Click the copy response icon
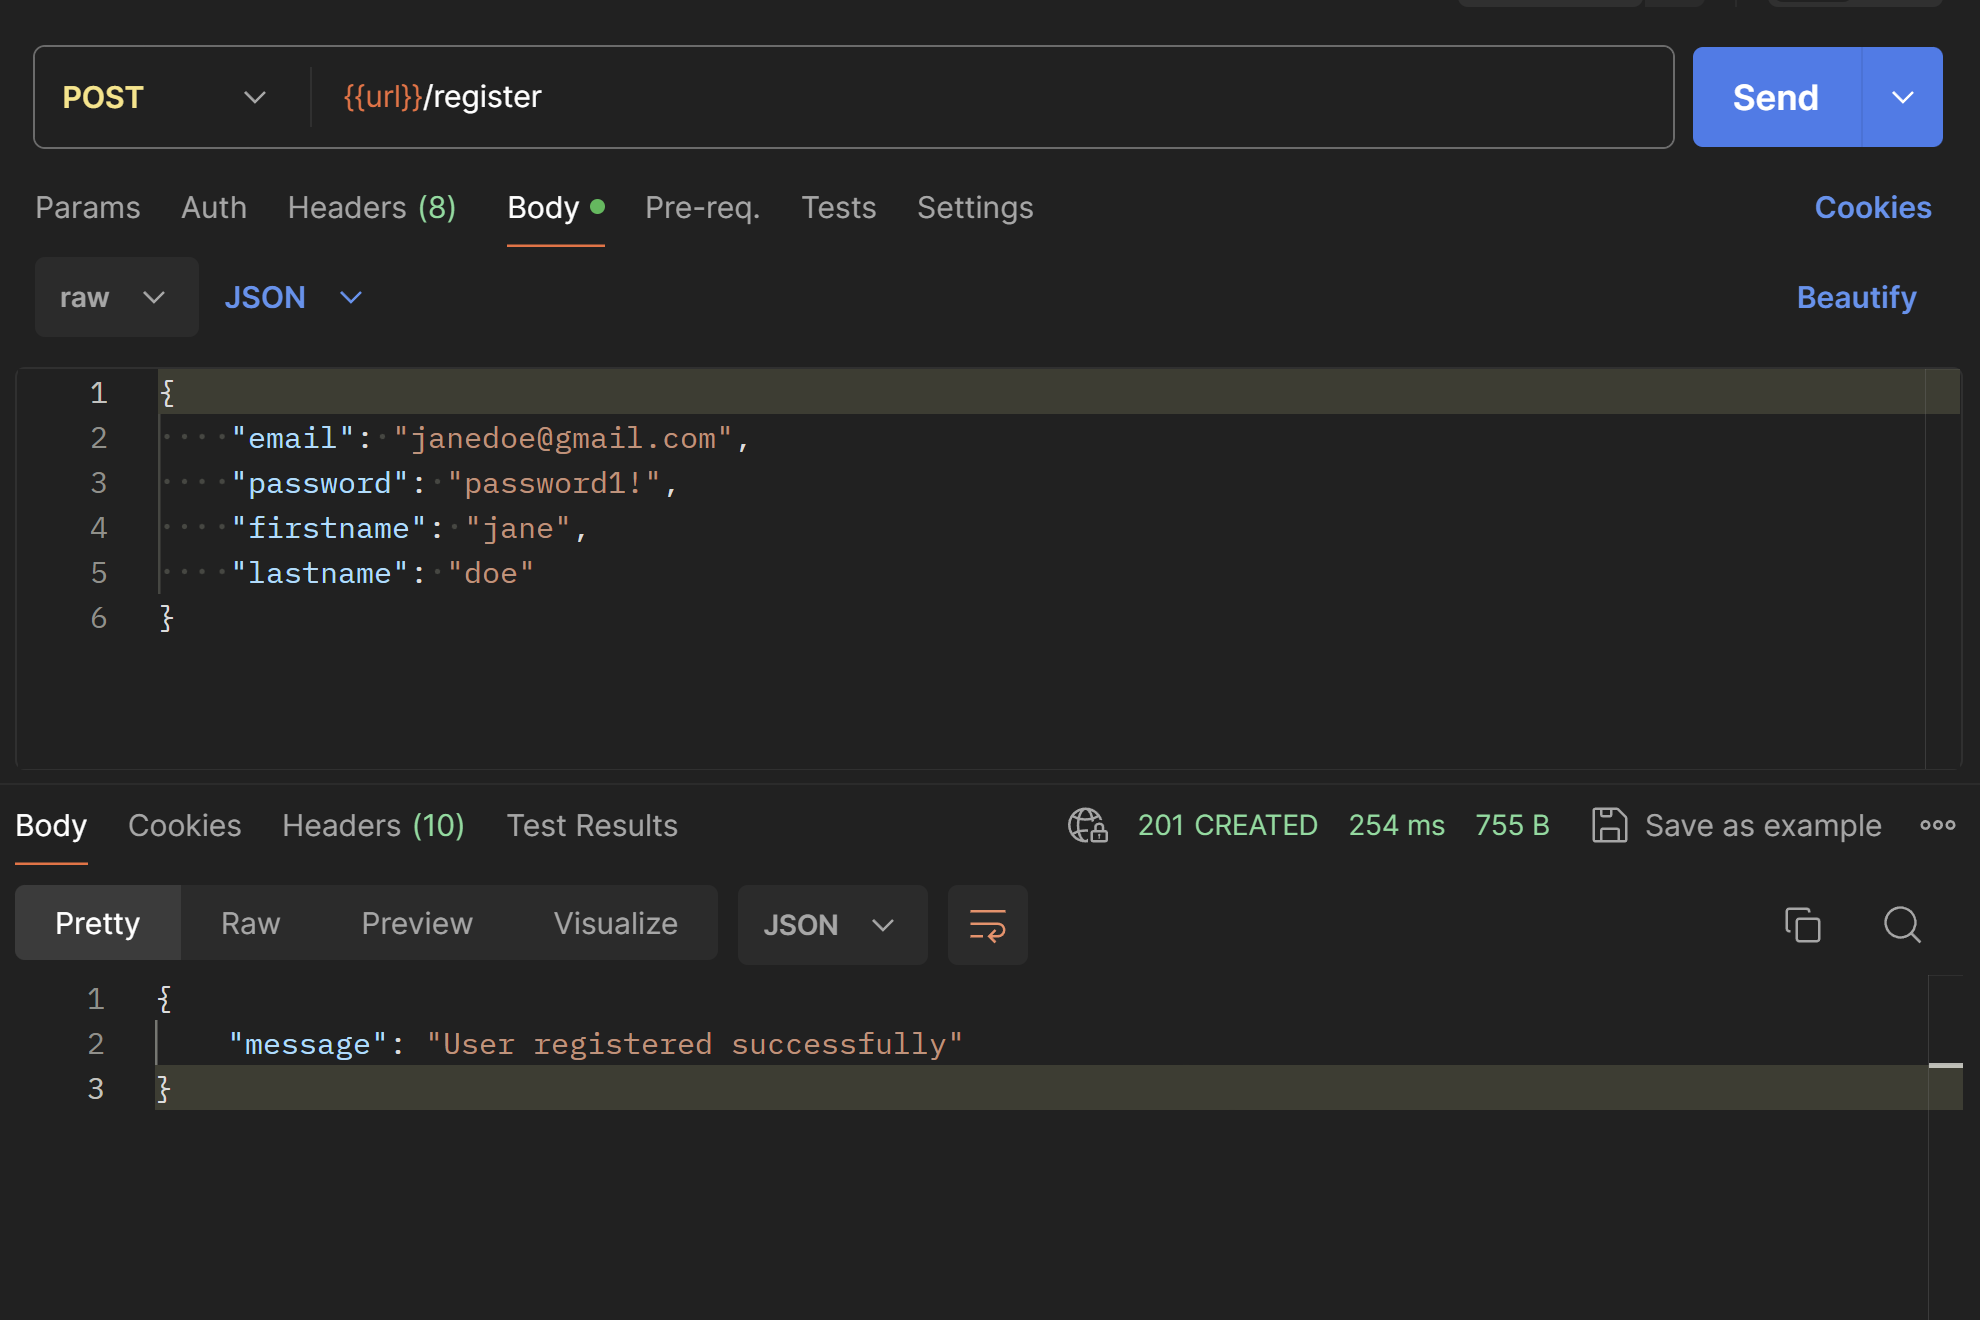This screenshot has width=1980, height=1320. [1802, 925]
